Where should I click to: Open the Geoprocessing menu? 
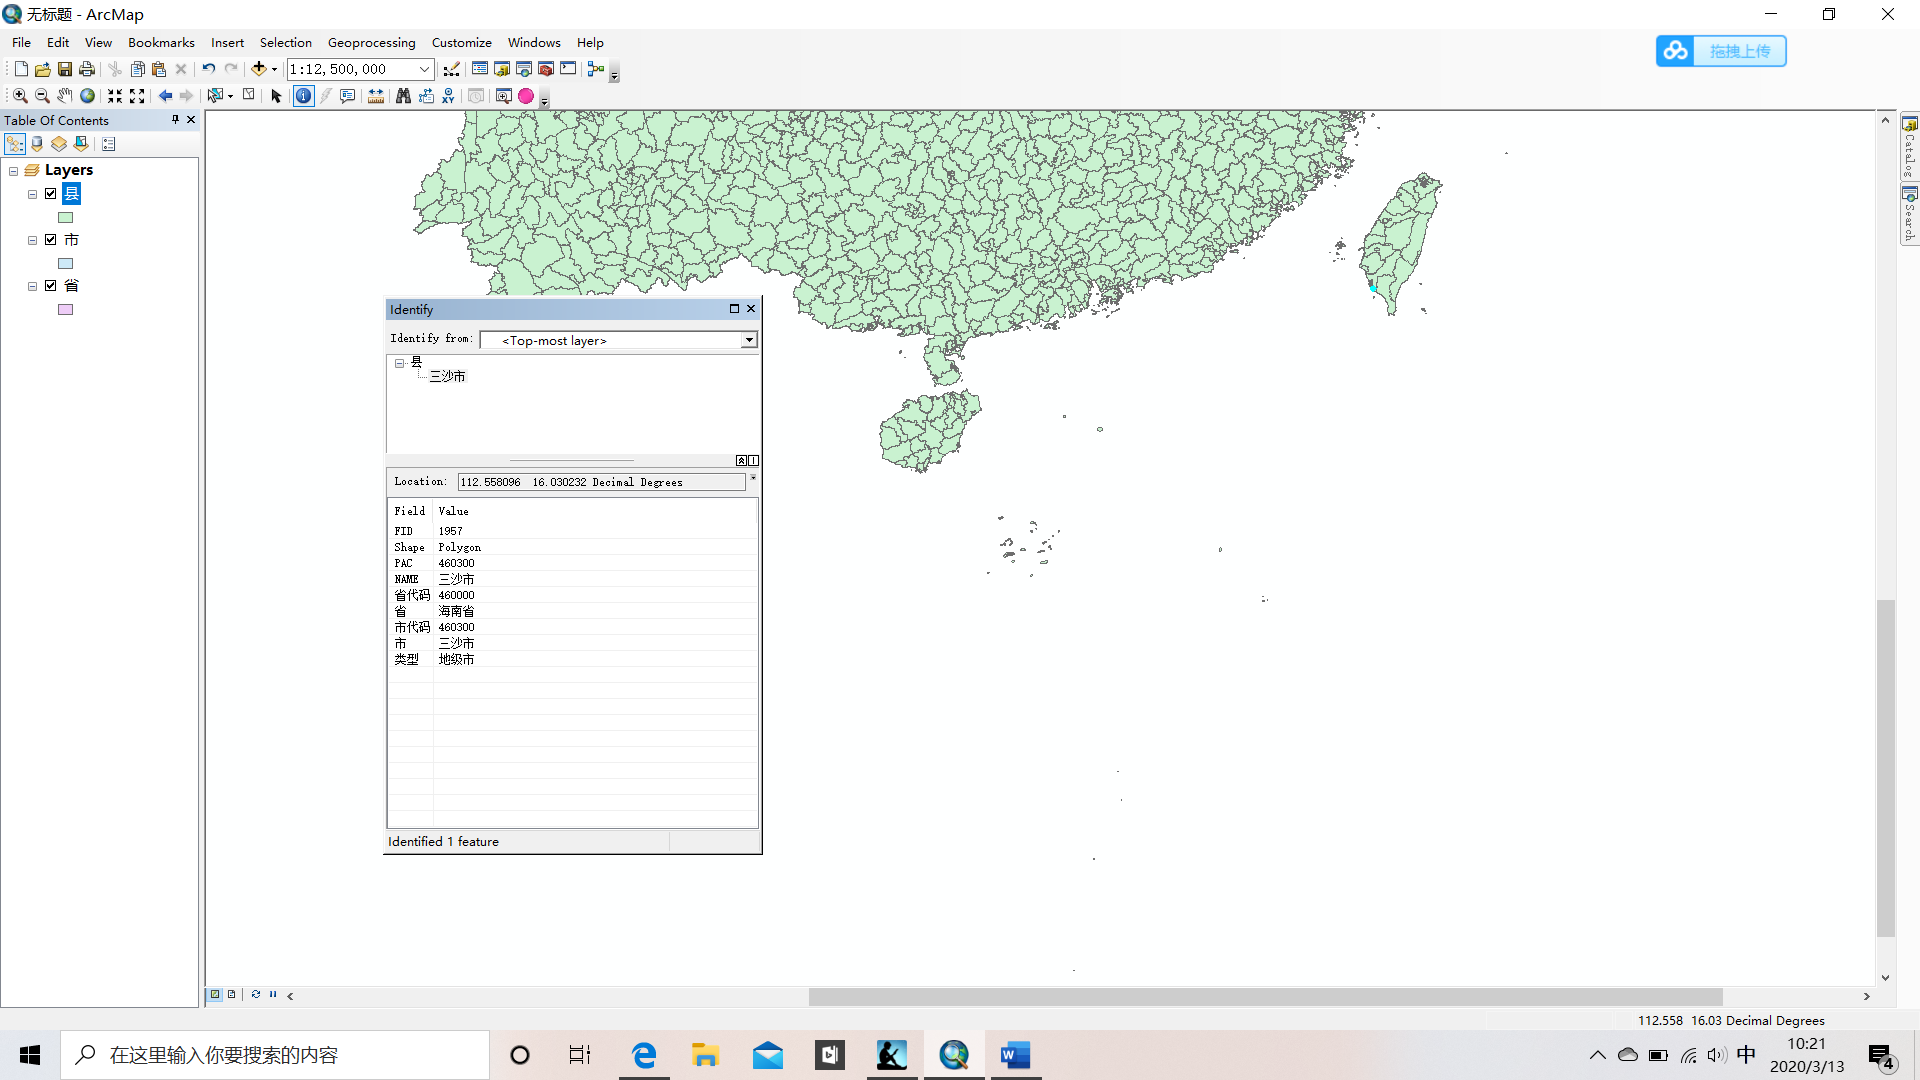(x=371, y=43)
